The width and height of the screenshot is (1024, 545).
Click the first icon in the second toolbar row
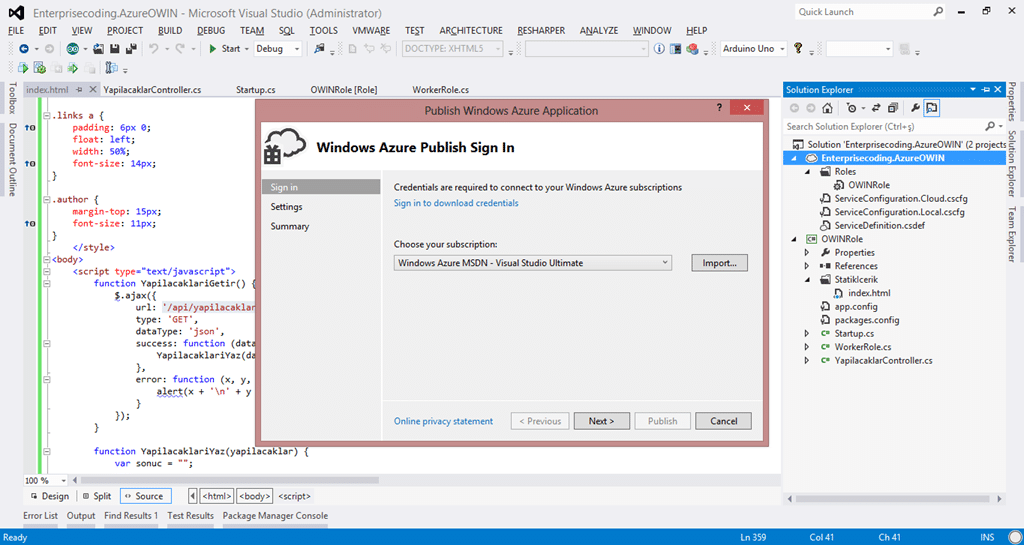coord(24,68)
